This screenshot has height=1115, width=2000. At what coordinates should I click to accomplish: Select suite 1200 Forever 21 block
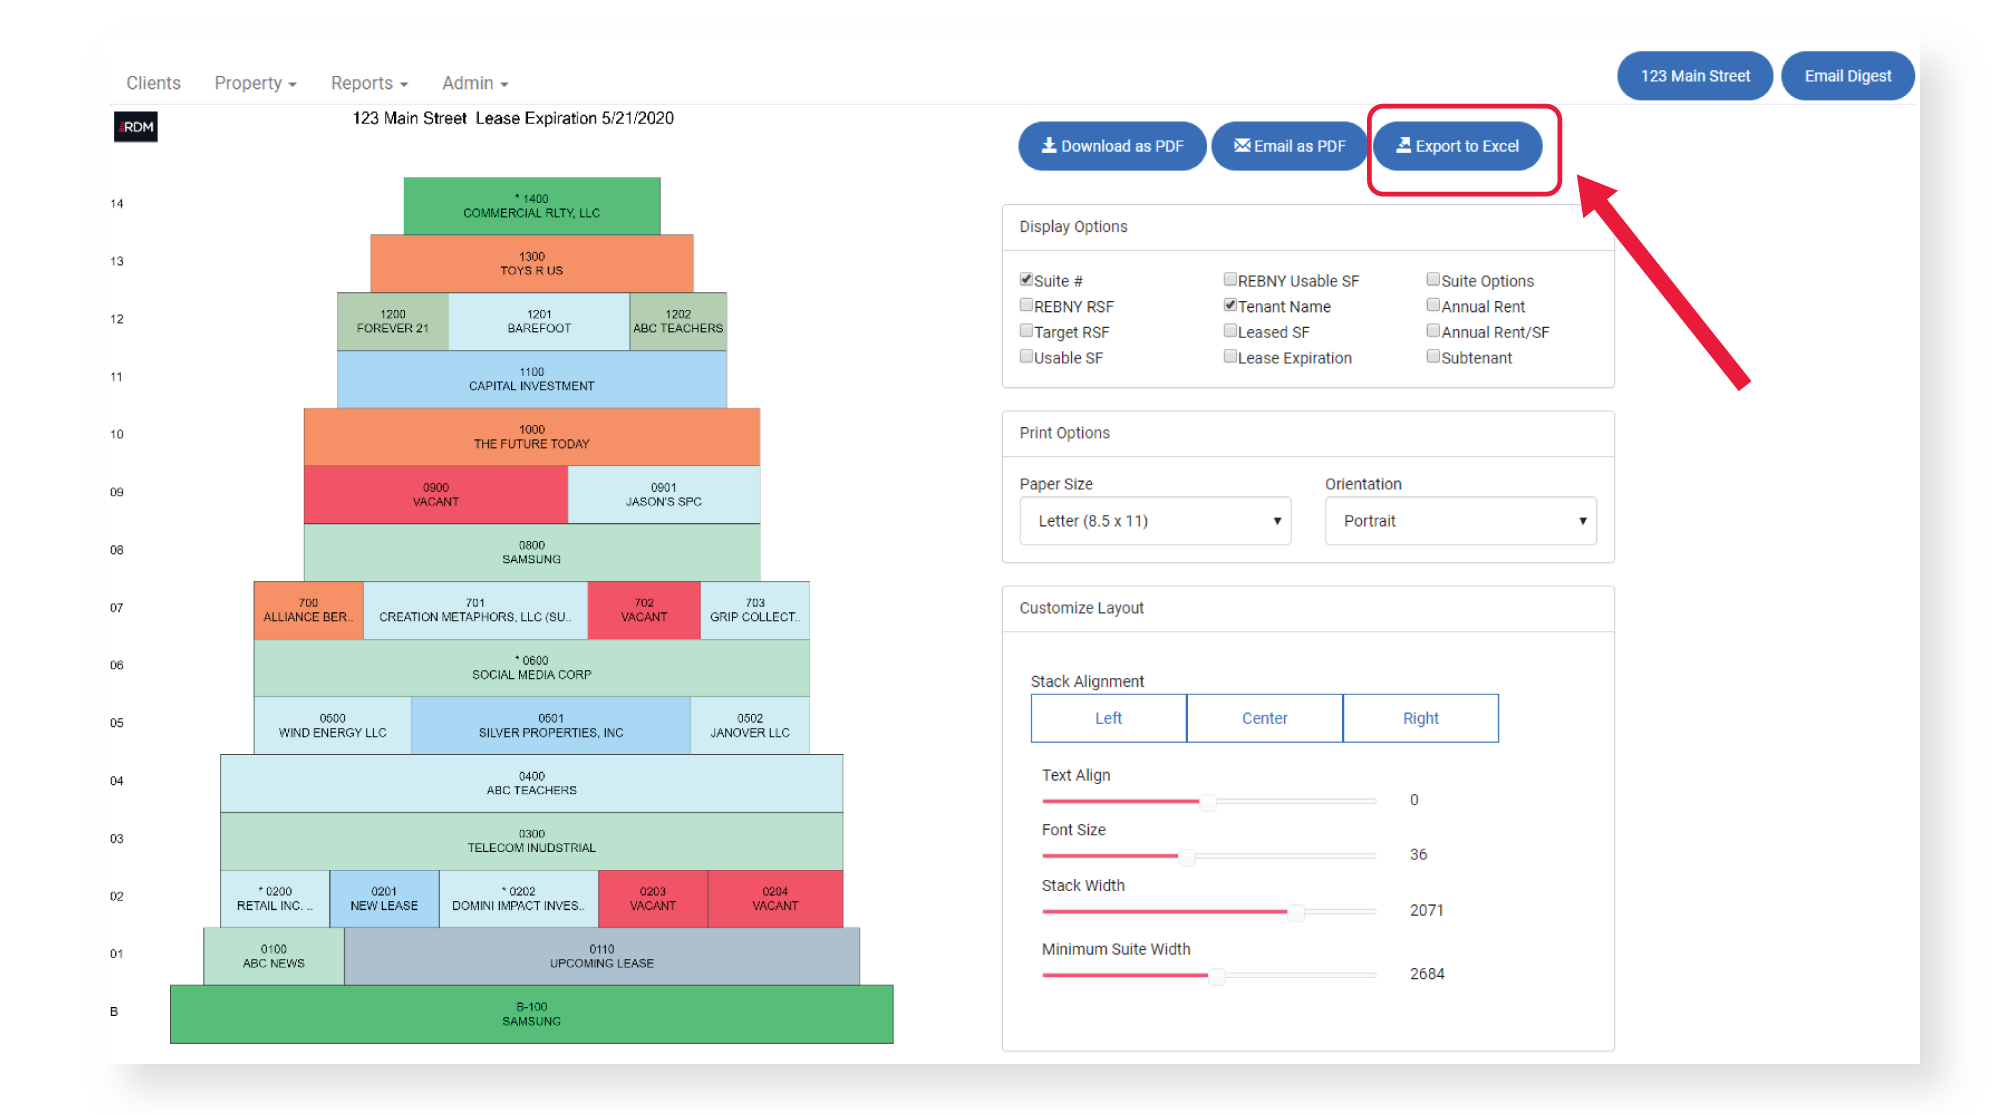click(393, 321)
